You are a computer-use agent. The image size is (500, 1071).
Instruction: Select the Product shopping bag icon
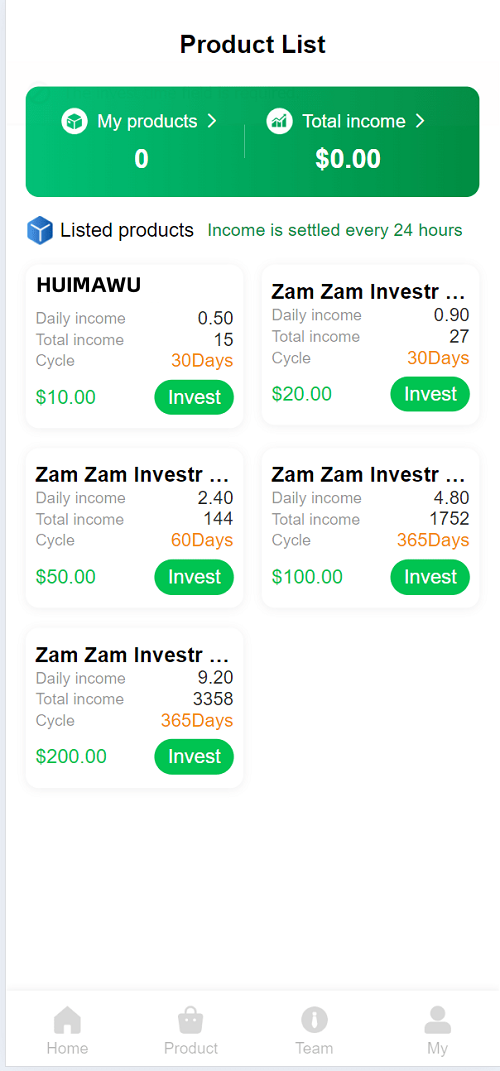click(x=191, y=1021)
